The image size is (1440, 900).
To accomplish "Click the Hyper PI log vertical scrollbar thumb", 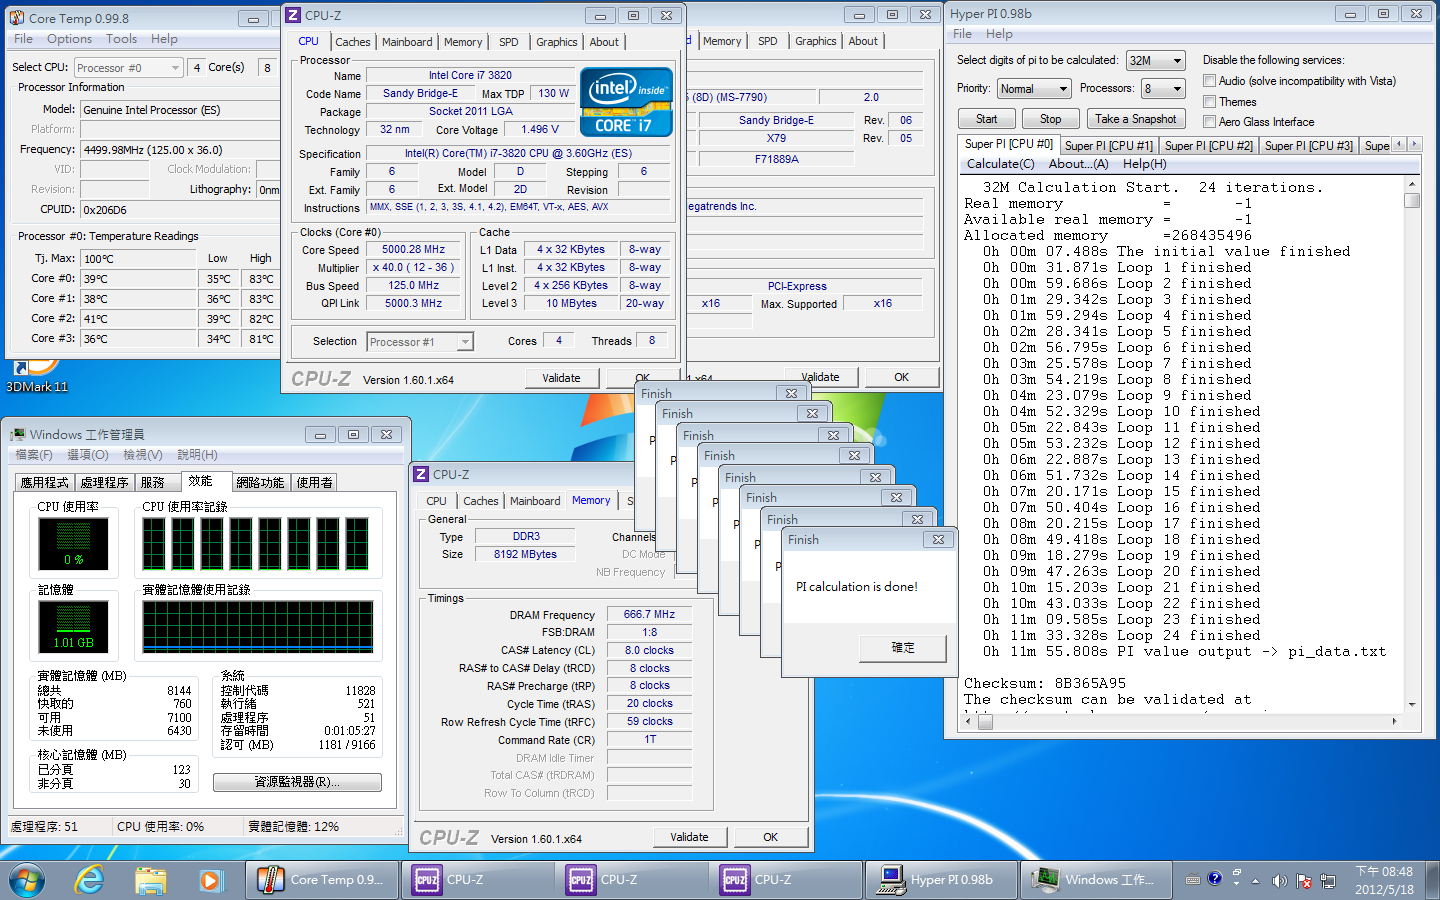I will [x=1412, y=200].
